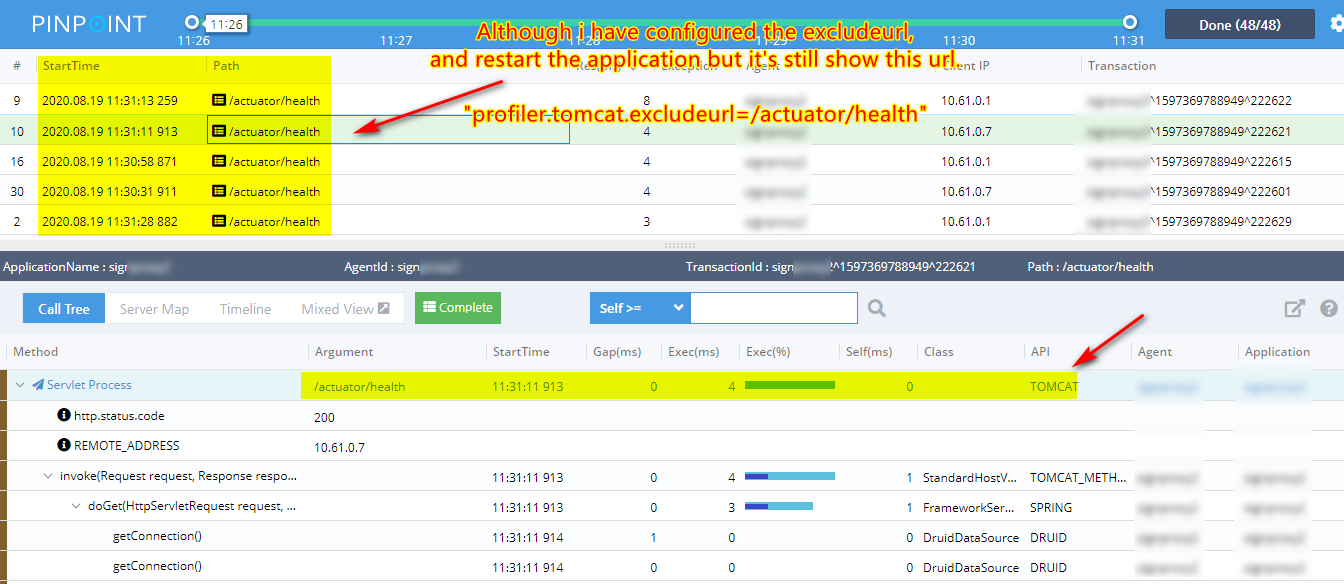Sort by # column header
The height and width of the screenshot is (584, 1344).
[x=17, y=66]
